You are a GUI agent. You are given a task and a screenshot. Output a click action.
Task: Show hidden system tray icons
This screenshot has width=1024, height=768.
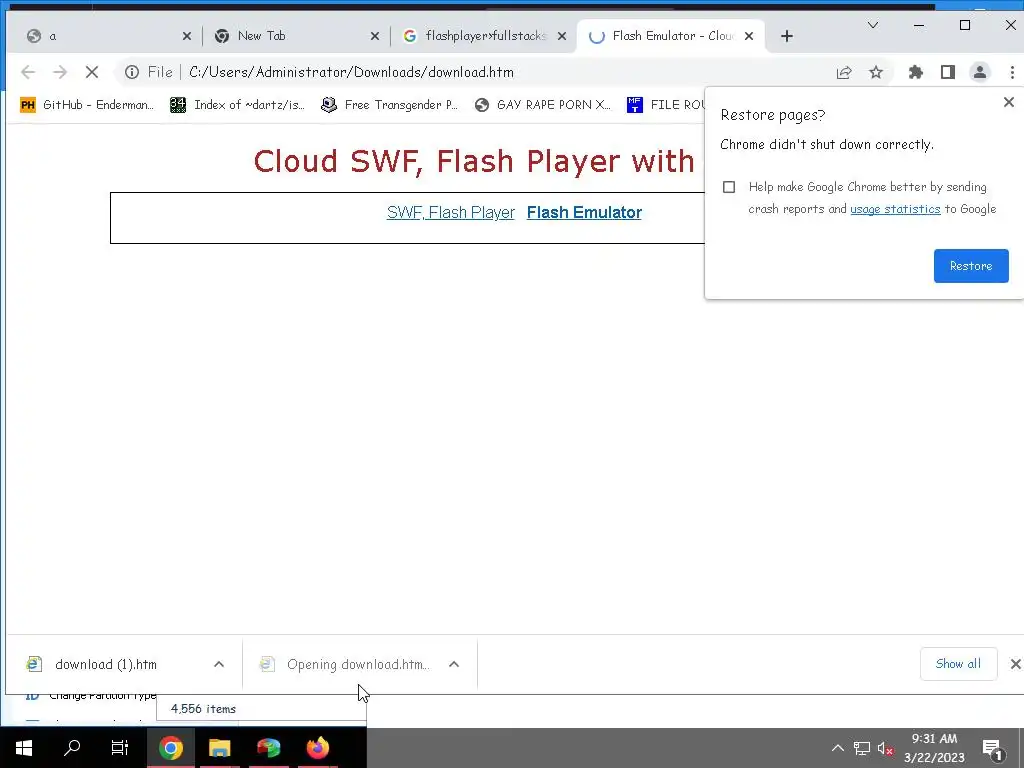(837, 748)
